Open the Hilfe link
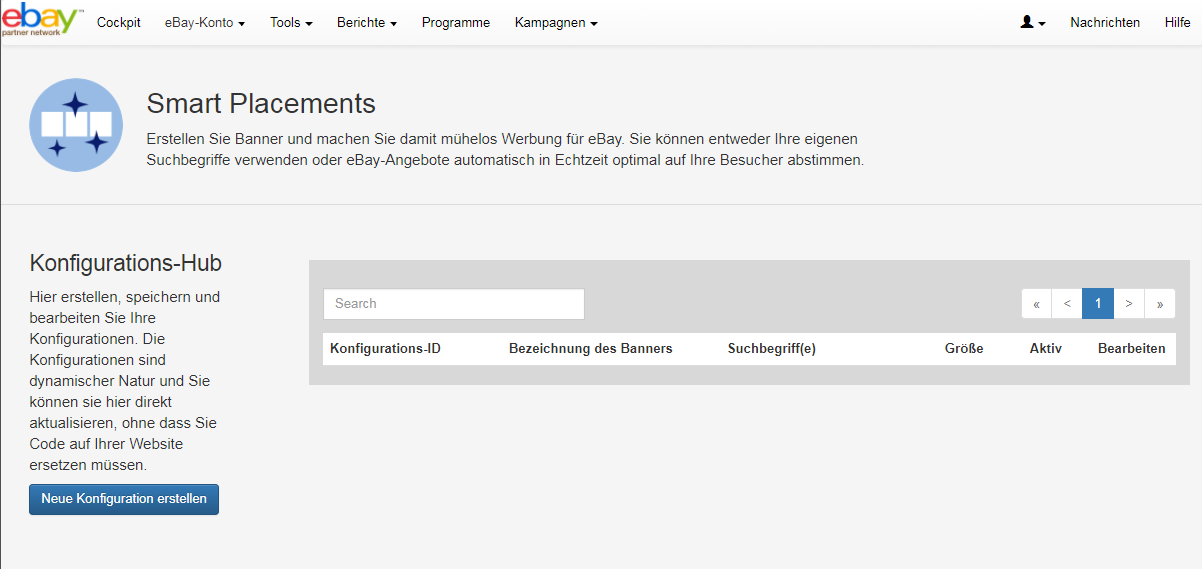 point(1177,22)
